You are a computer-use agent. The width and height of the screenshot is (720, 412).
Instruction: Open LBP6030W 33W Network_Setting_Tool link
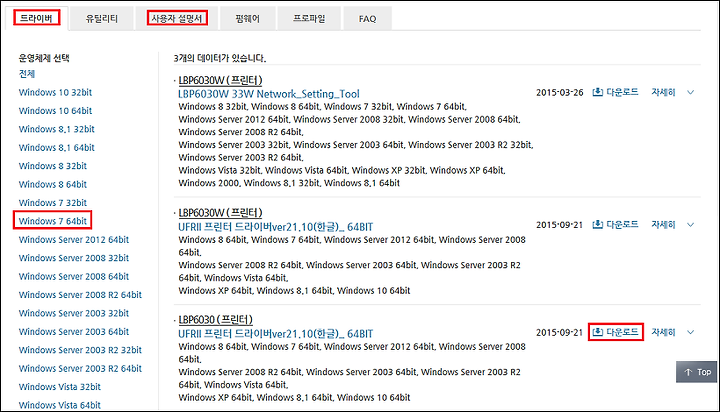269,94
